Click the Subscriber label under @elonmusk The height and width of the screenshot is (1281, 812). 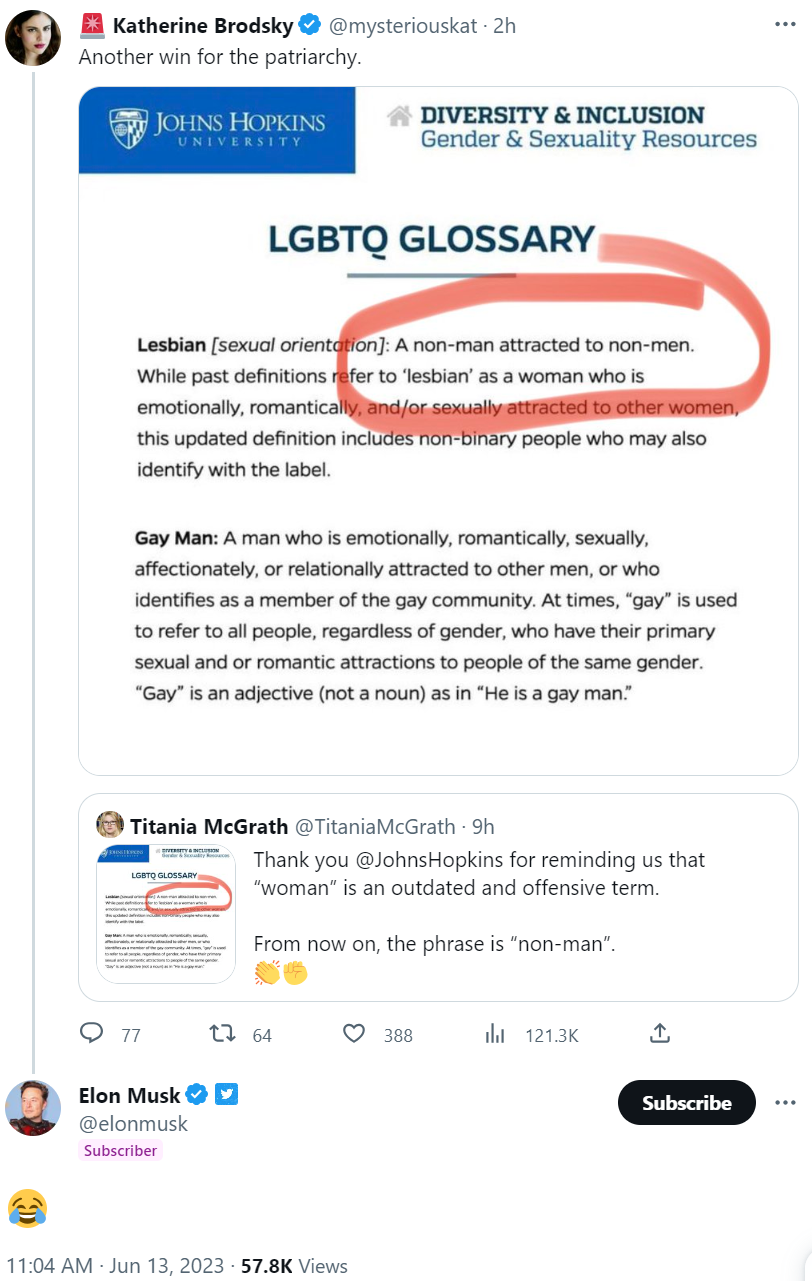(120, 1151)
